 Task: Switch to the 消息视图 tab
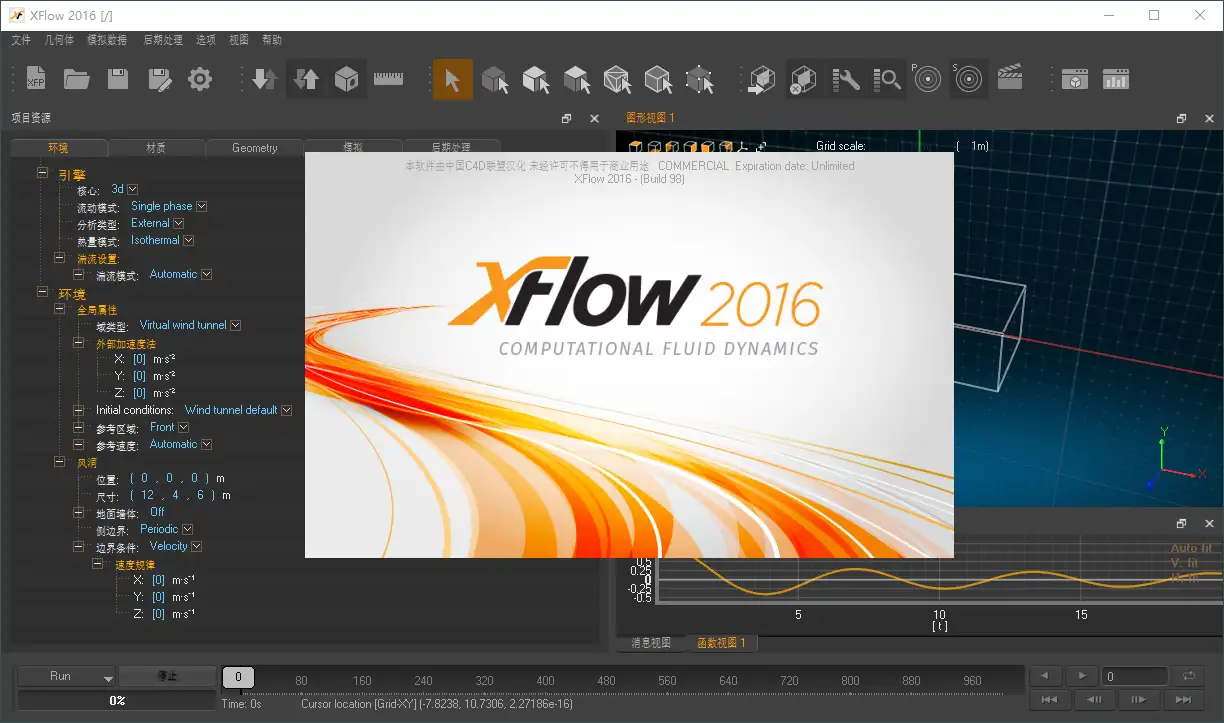651,643
